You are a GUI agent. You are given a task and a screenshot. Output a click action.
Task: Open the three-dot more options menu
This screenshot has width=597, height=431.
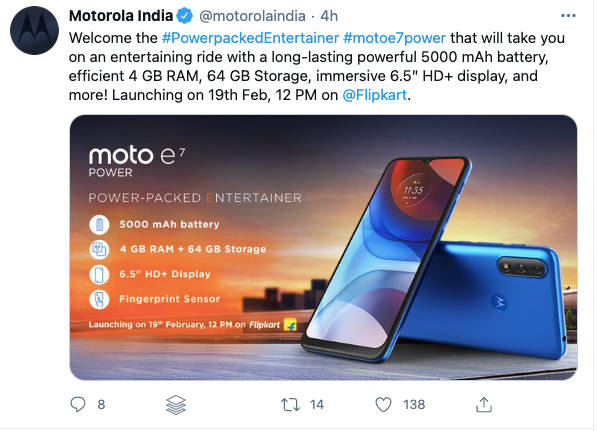[x=568, y=16]
